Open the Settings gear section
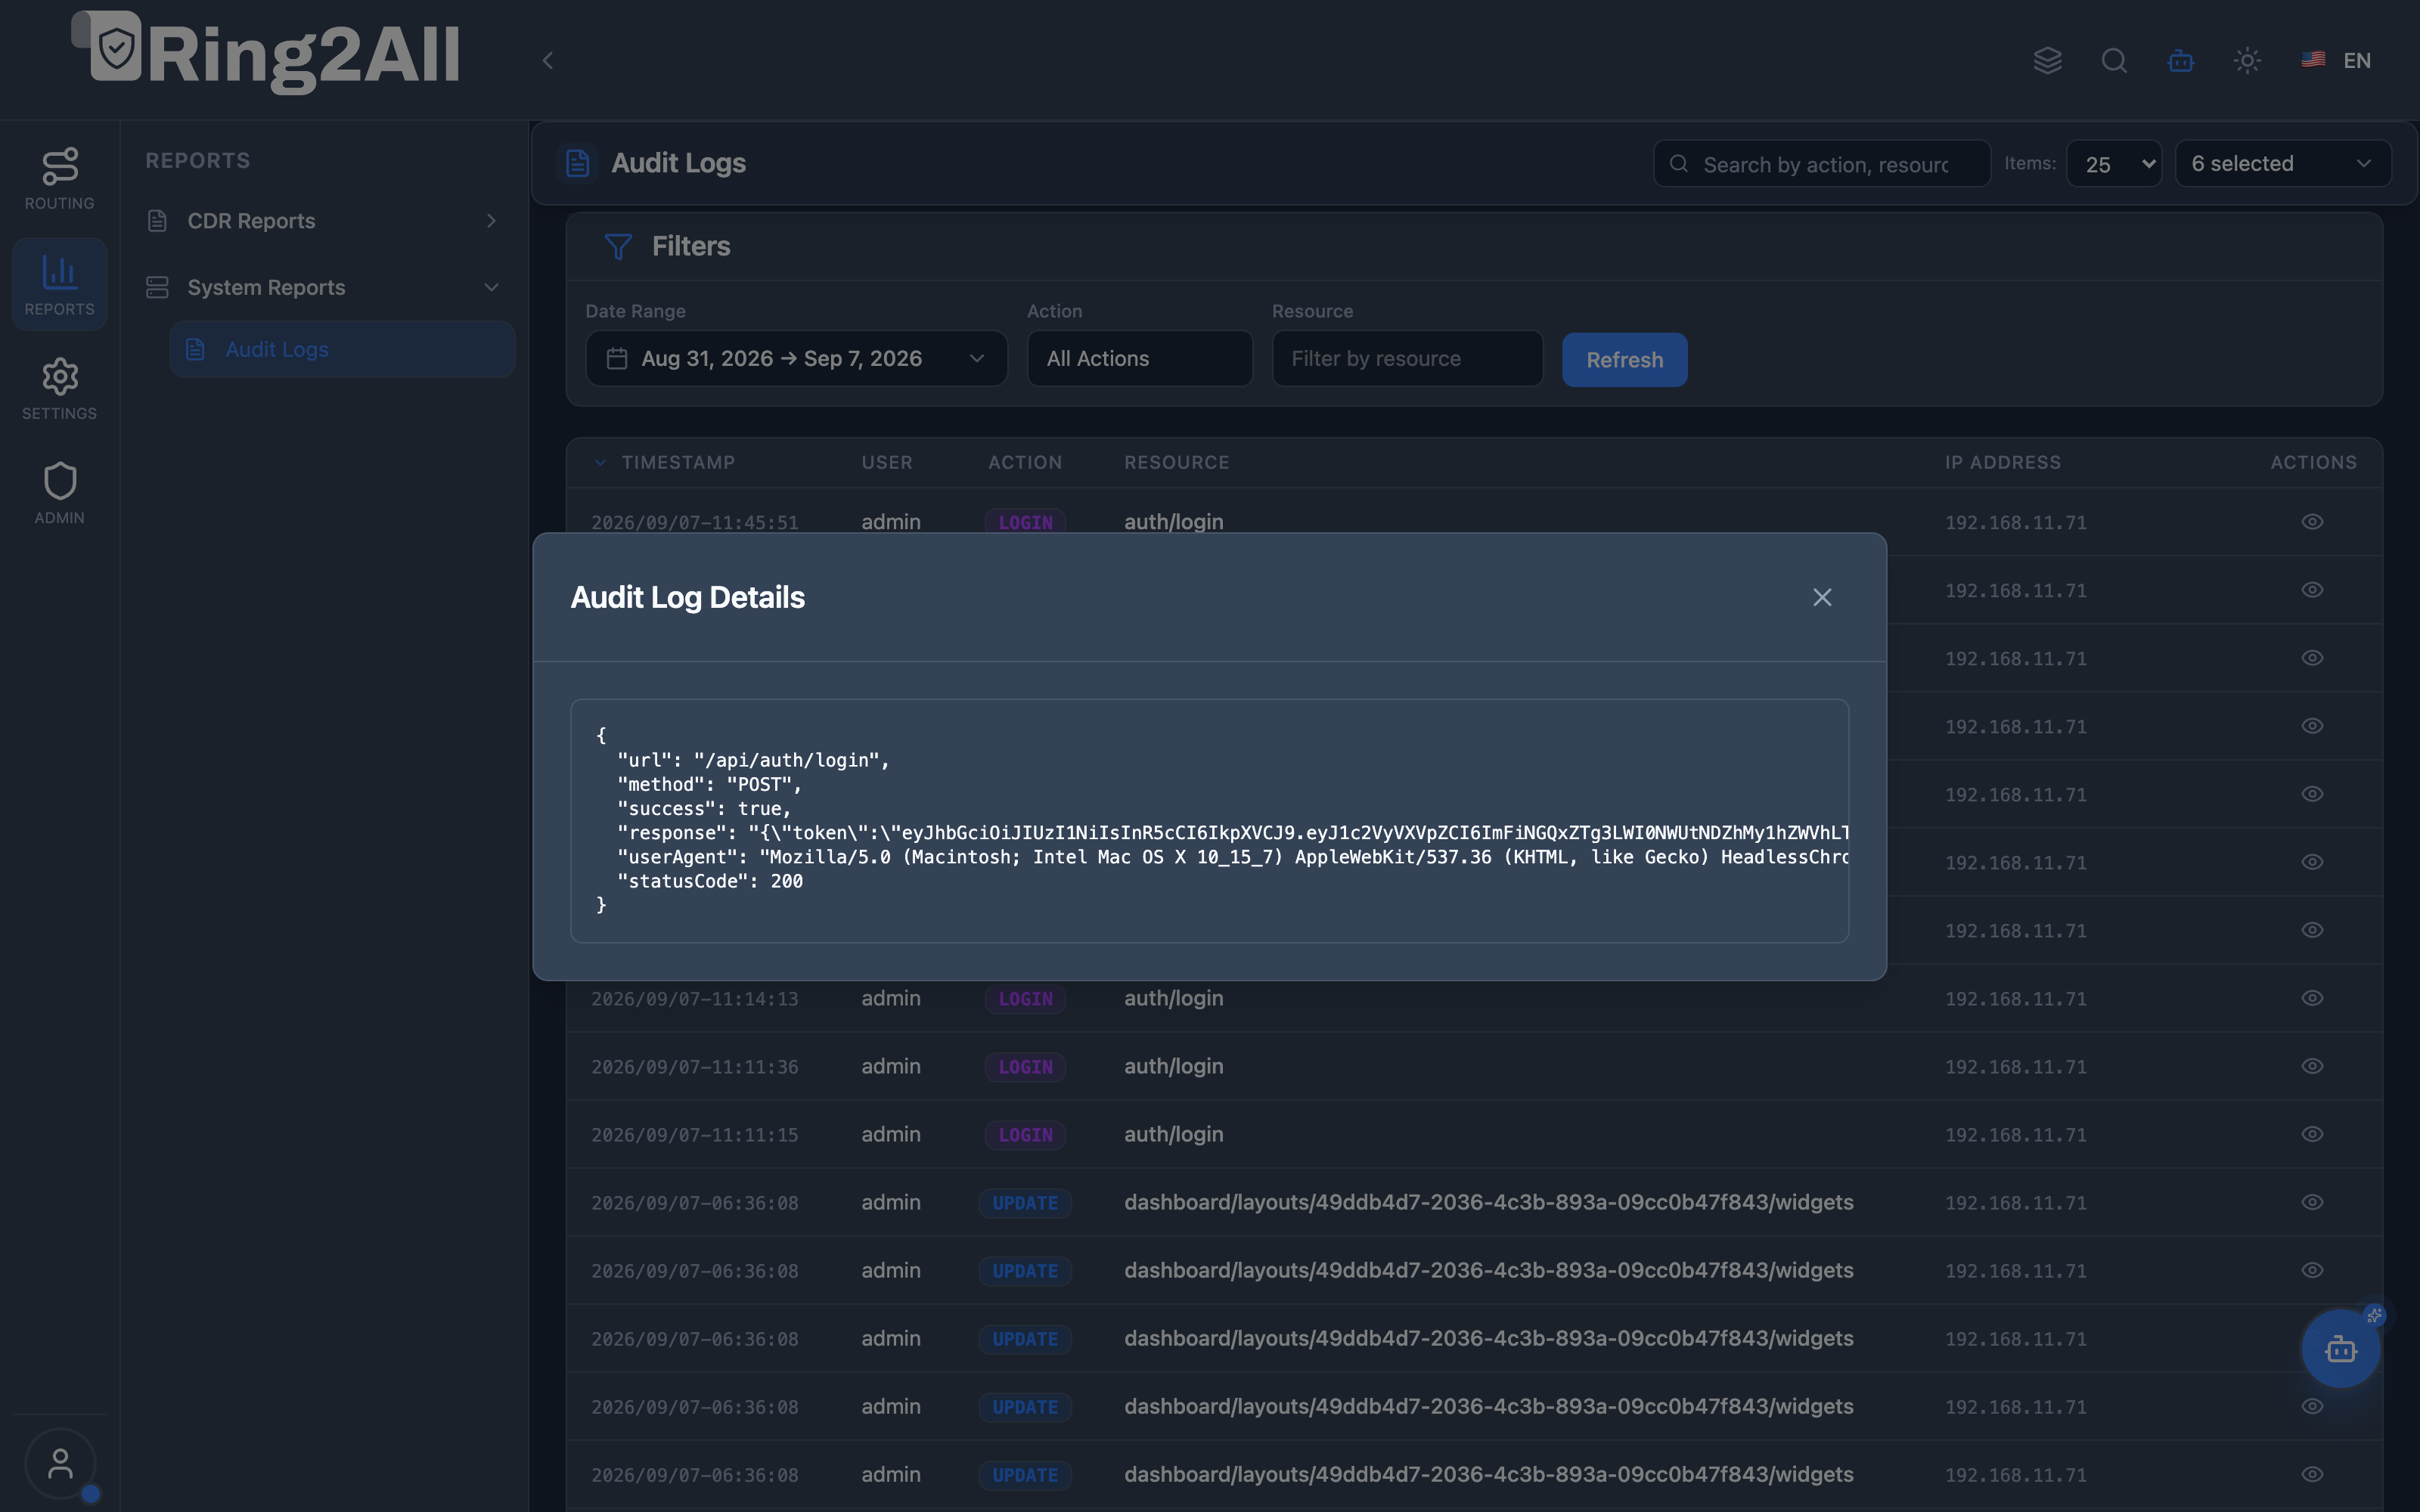The width and height of the screenshot is (2420, 1512). (x=59, y=389)
